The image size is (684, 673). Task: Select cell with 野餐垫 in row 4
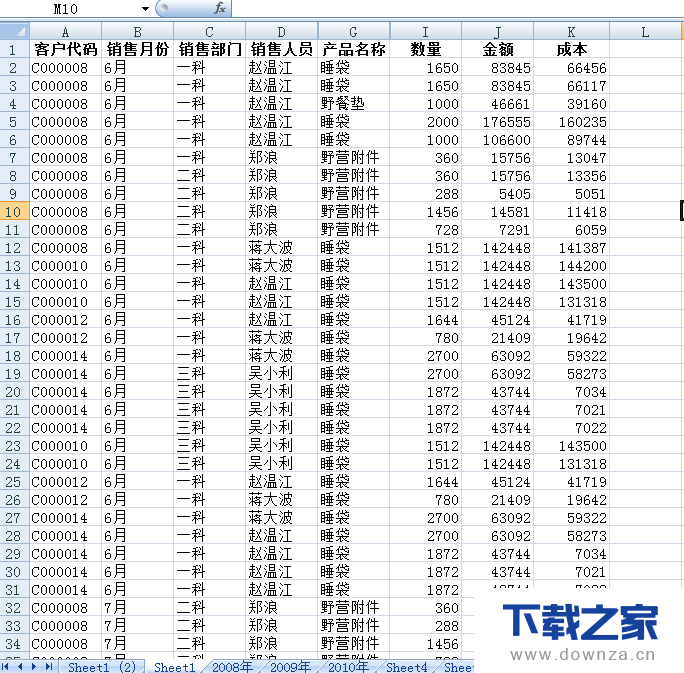[x=353, y=103]
